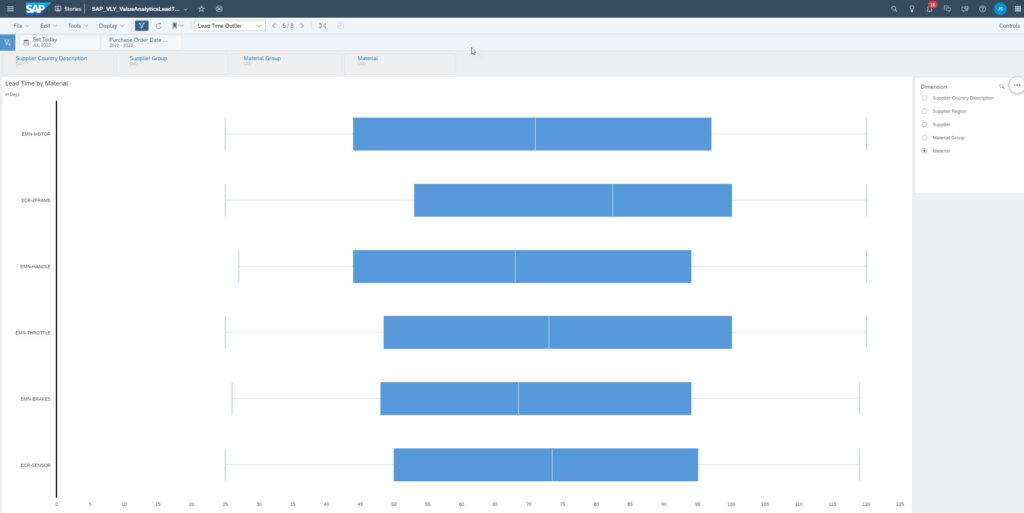The width and height of the screenshot is (1024, 513).
Task: Click the EMN-THROTTLE axis label
Action: (x=33, y=333)
